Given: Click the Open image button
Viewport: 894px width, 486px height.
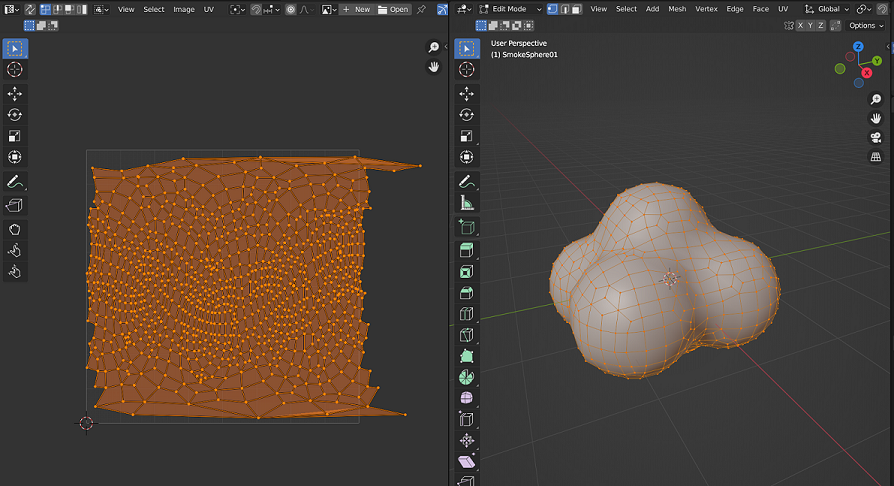Looking at the screenshot, I should click(394, 9).
